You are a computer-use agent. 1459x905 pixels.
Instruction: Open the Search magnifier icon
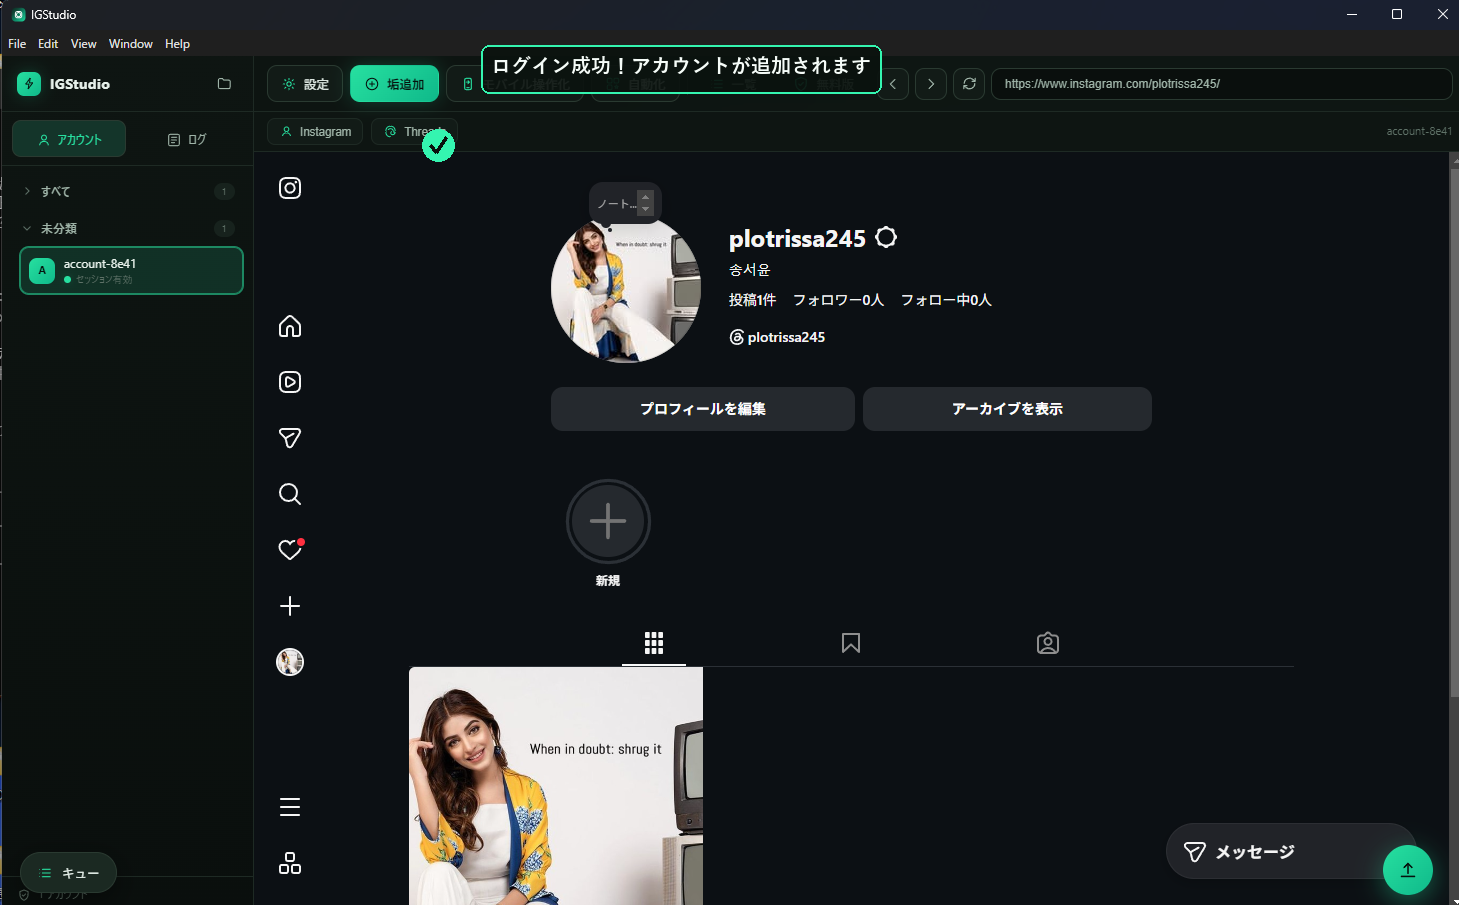[x=290, y=494]
